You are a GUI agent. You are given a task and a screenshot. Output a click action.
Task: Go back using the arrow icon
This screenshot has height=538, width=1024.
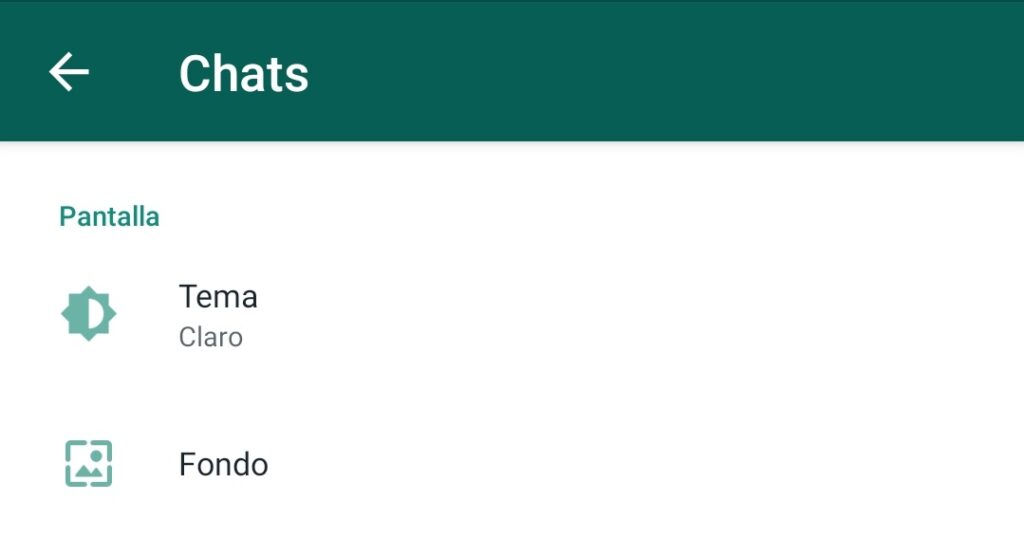(69, 72)
